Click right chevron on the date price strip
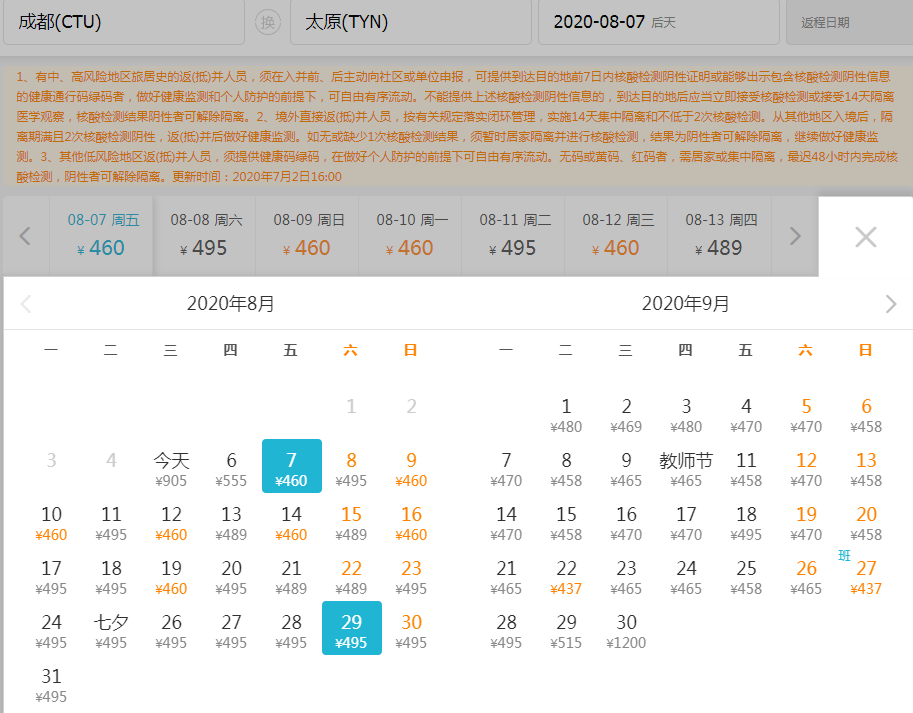 [x=793, y=236]
